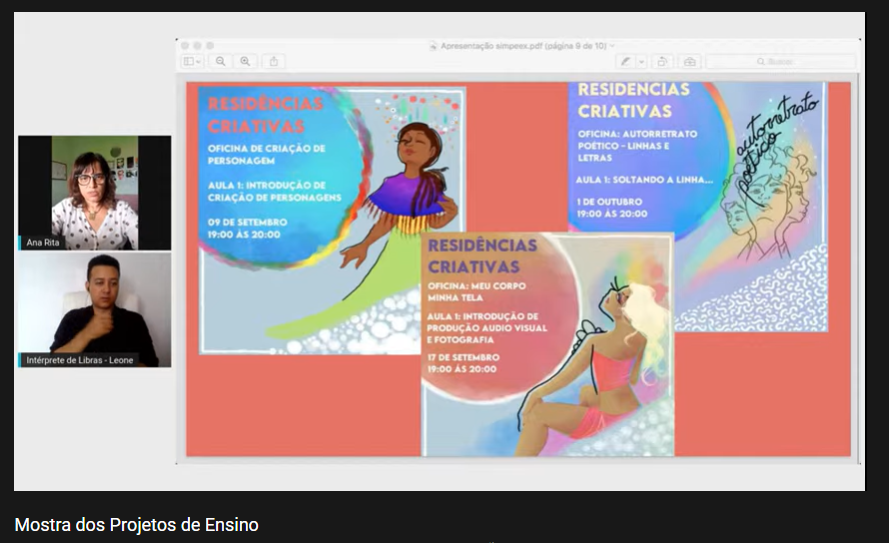Open the sidebar view options menu
This screenshot has width=889, height=543.
(190, 61)
